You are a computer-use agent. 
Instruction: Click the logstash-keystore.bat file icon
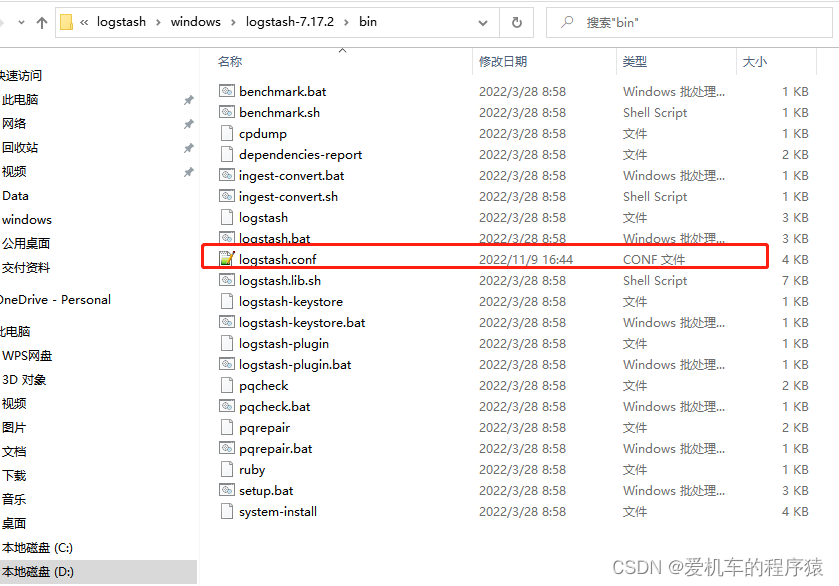[x=227, y=322]
